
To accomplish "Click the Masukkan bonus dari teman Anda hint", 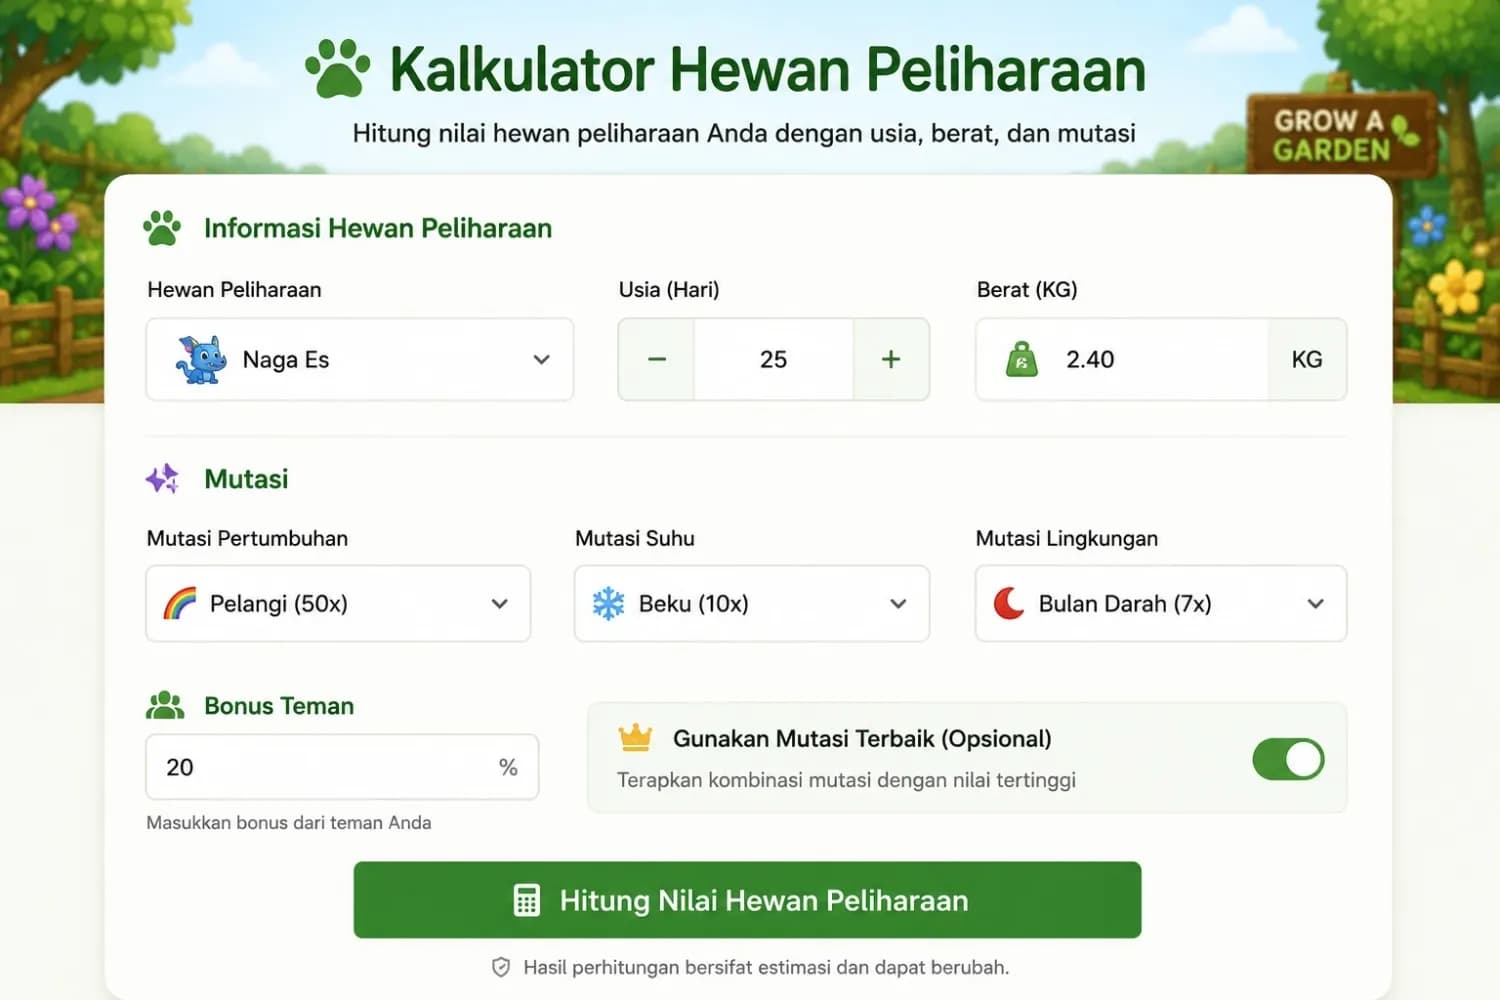I will pyautogui.click(x=289, y=823).
